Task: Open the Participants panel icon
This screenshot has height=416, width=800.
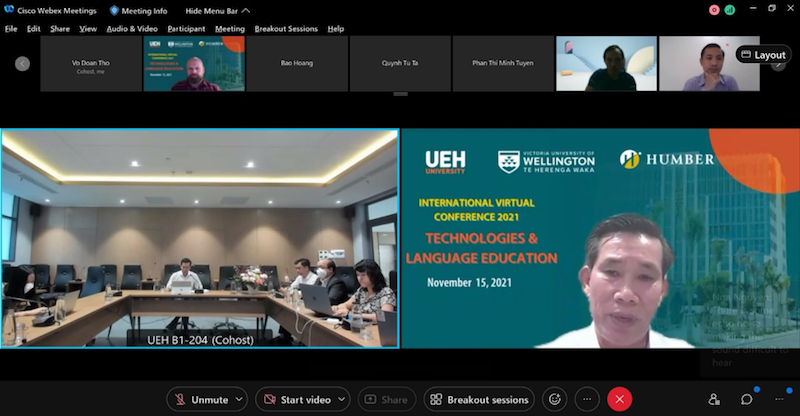Action: (714, 400)
